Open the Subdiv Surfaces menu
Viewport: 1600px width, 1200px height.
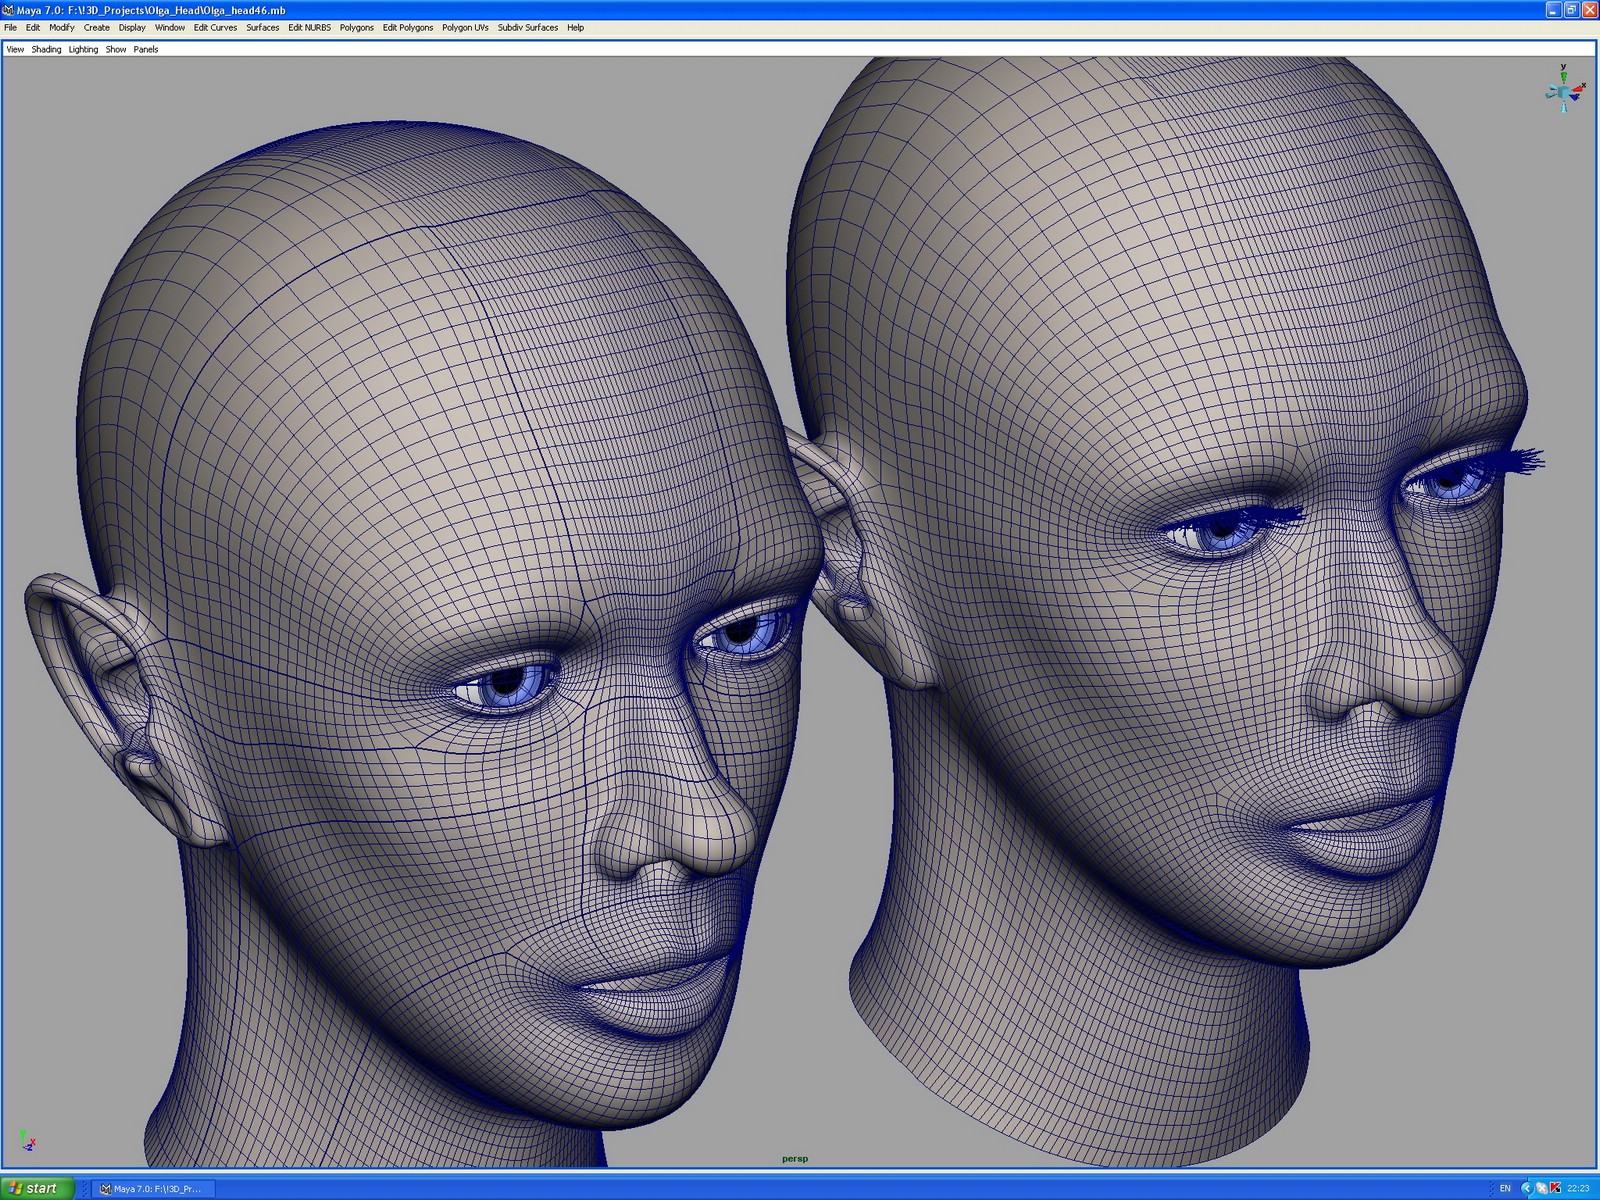526,27
